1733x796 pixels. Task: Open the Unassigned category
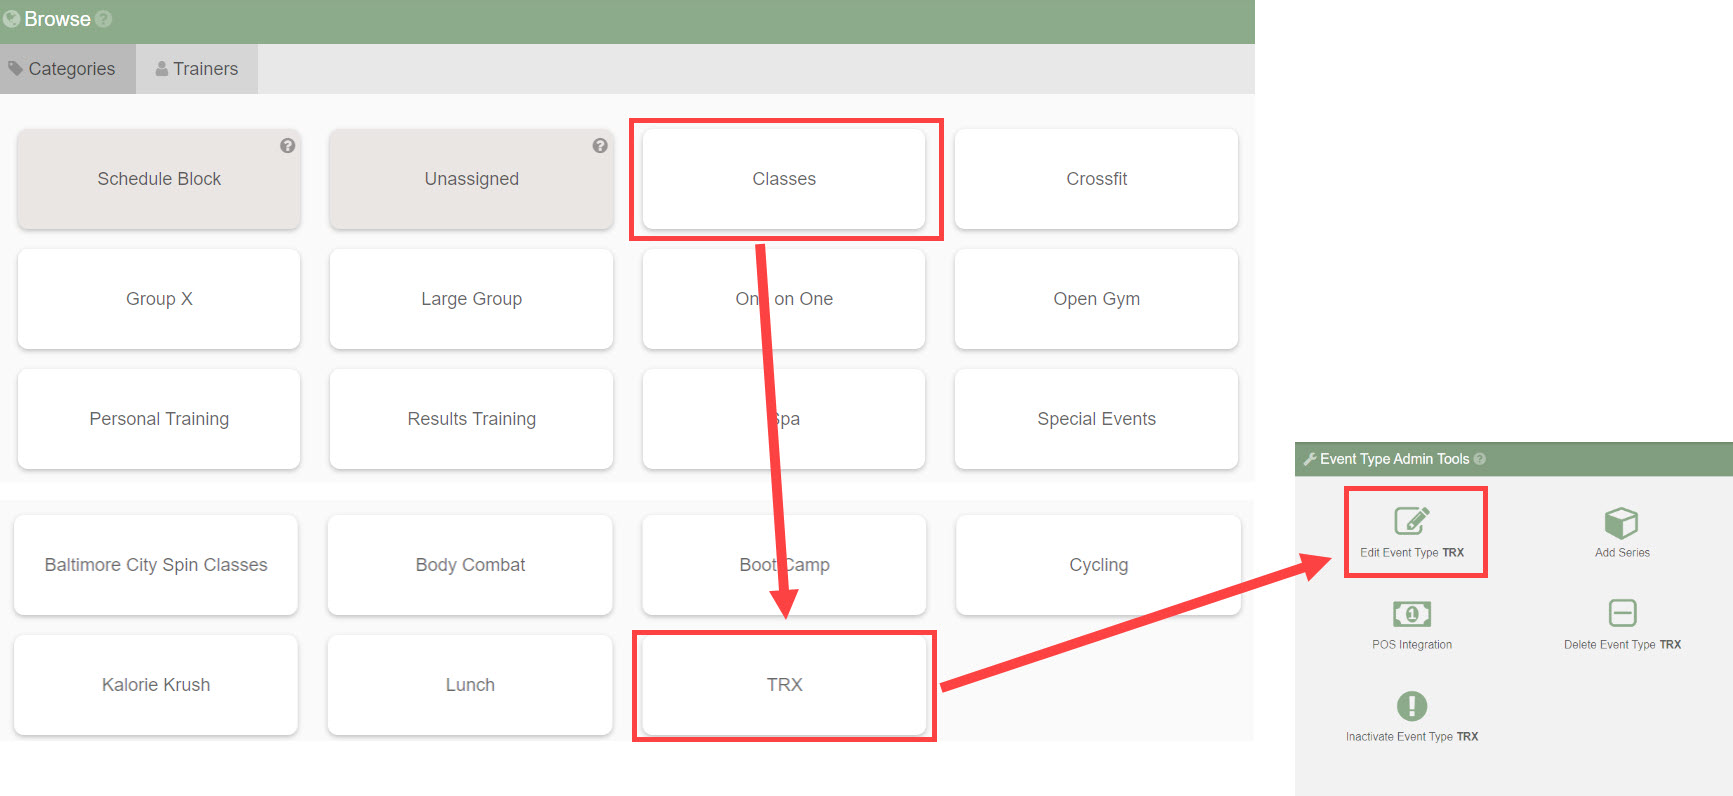pyautogui.click(x=471, y=179)
